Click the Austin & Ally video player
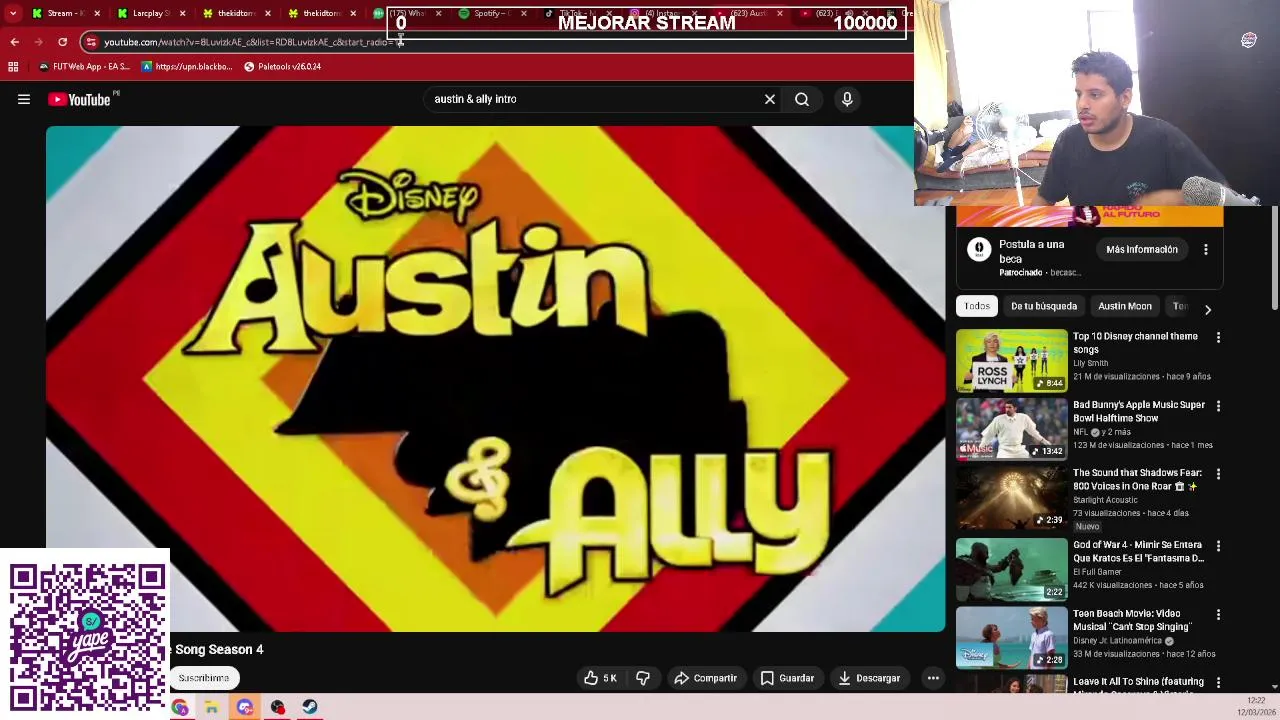Image resolution: width=1280 pixels, height=720 pixels. (x=495, y=379)
